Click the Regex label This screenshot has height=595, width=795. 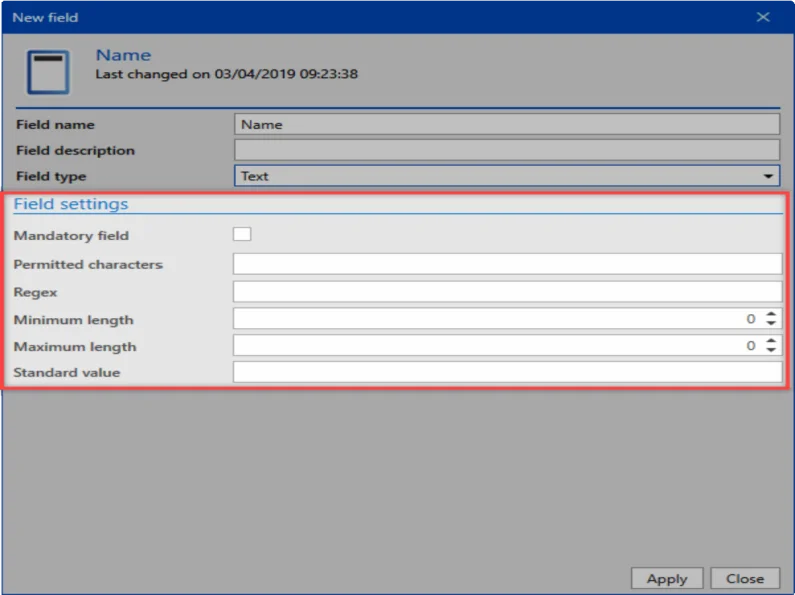35,293
